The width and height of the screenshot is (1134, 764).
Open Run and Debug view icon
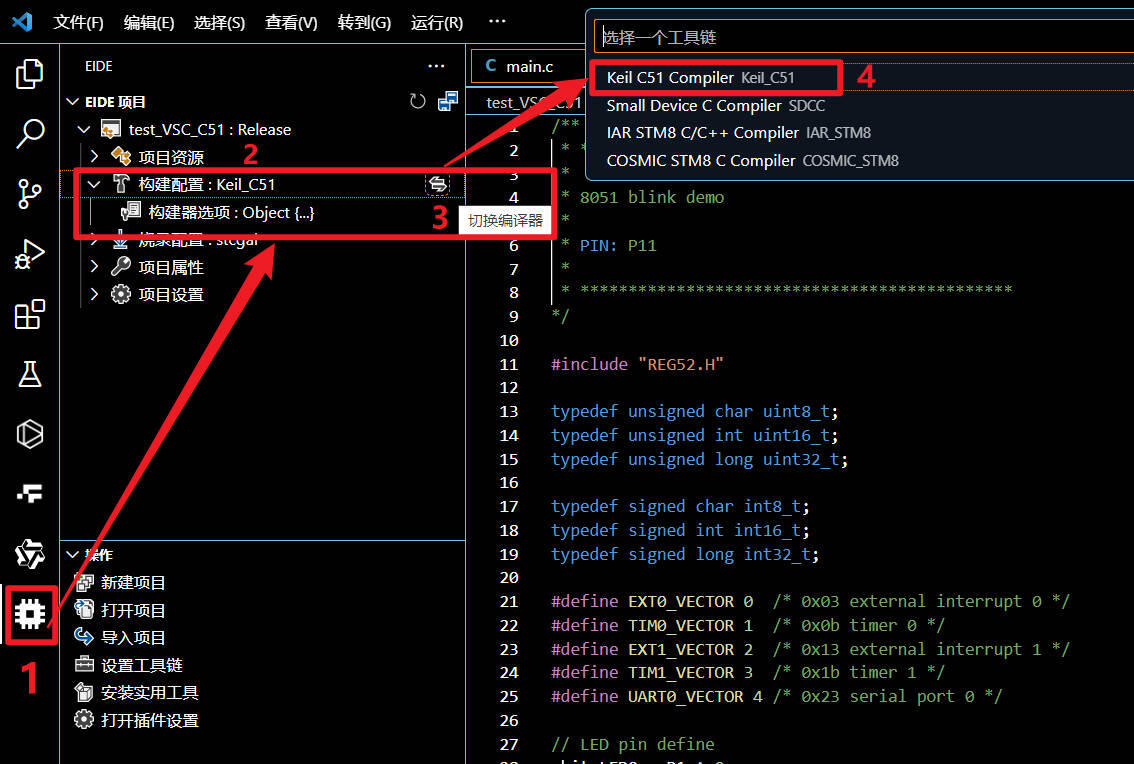tap(30, 254)
